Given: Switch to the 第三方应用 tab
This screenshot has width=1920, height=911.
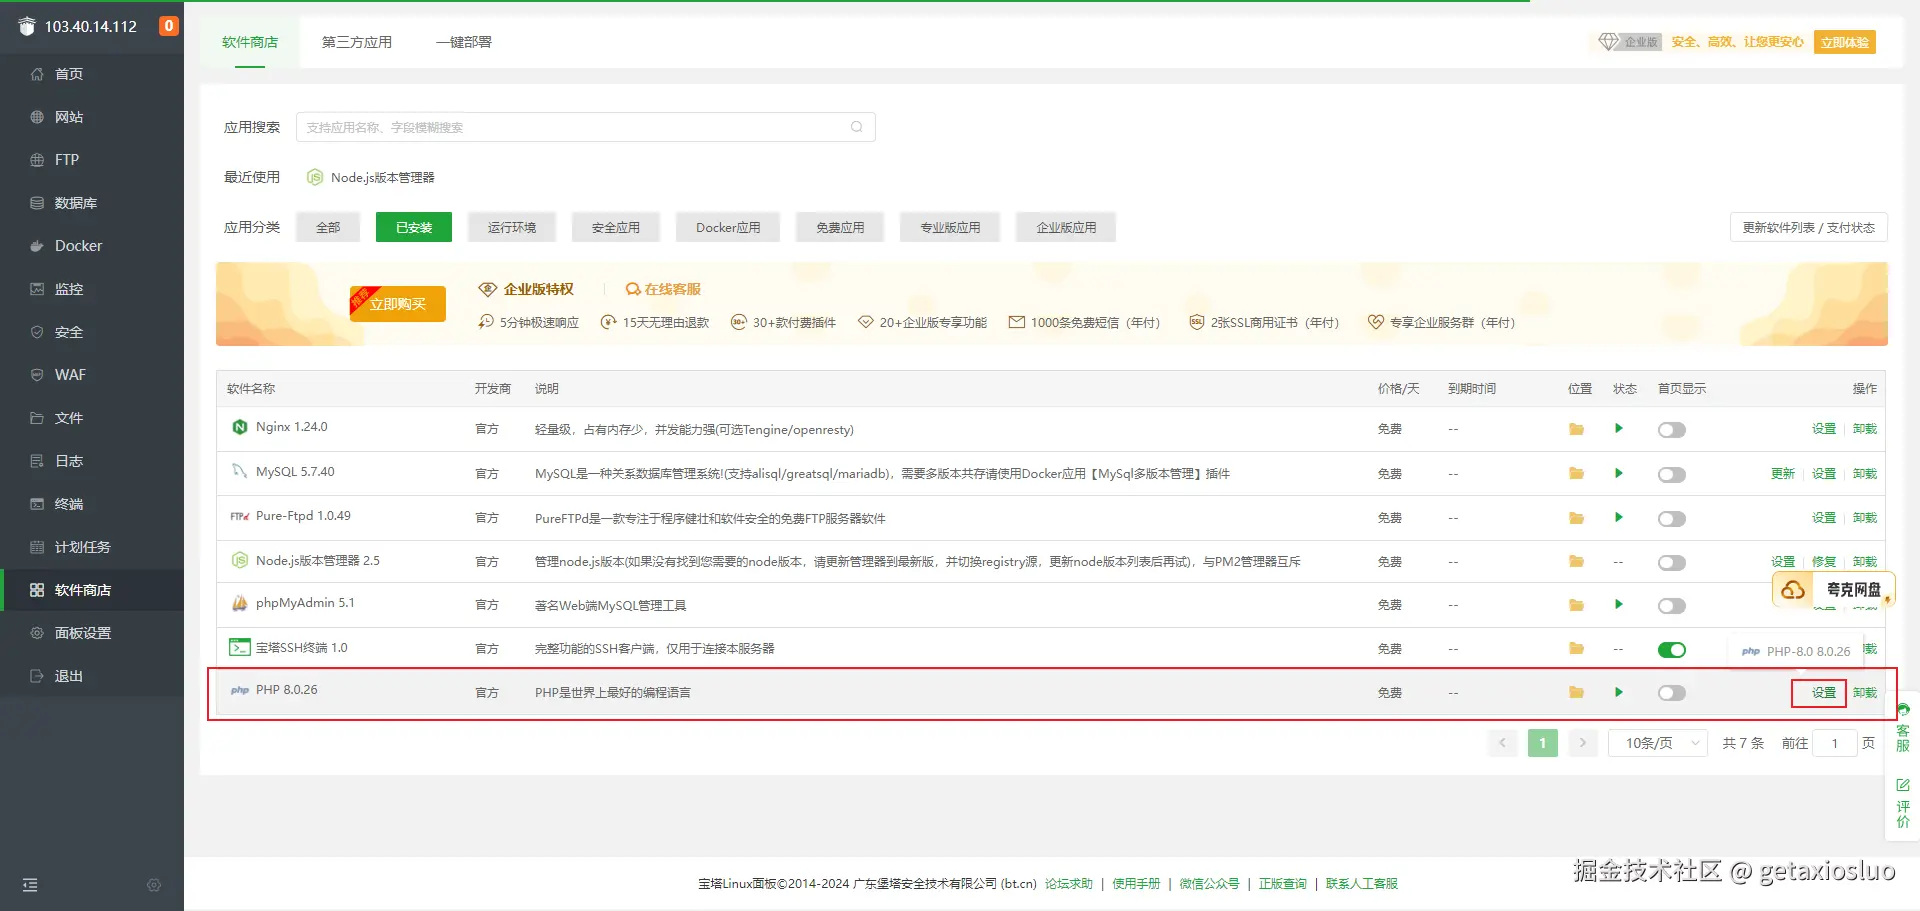Looking at the screenshot, I should pyautogui.click(x=357, y=42).
